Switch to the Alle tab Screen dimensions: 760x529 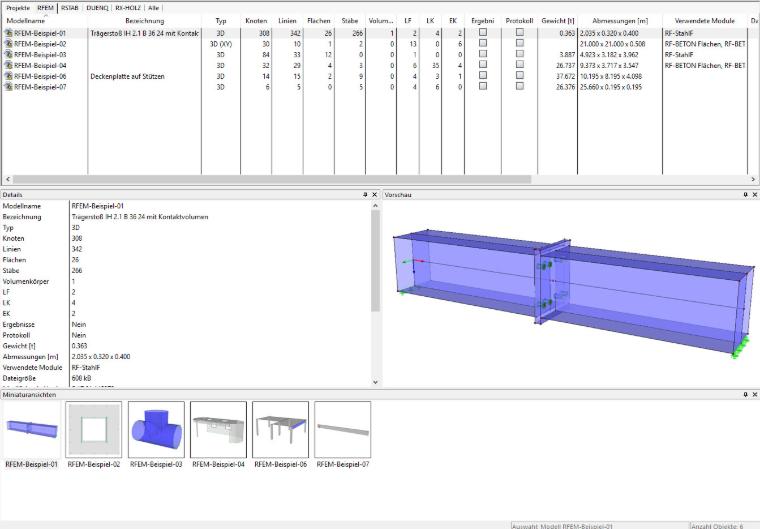(153, 8)
